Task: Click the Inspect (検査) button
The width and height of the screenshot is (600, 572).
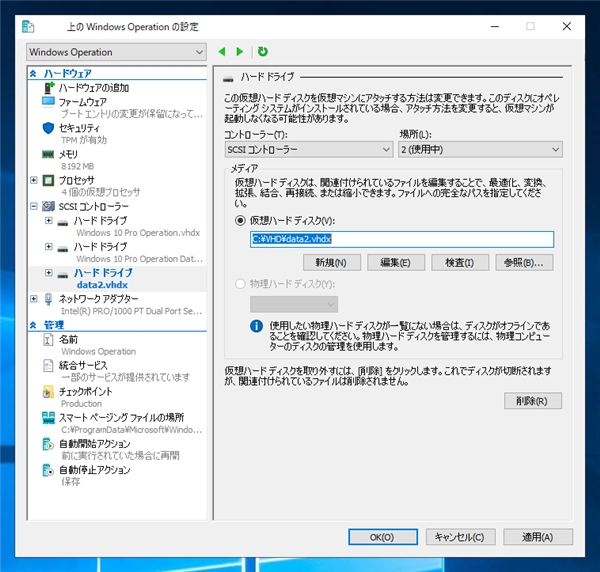Action: coord(460,262)
